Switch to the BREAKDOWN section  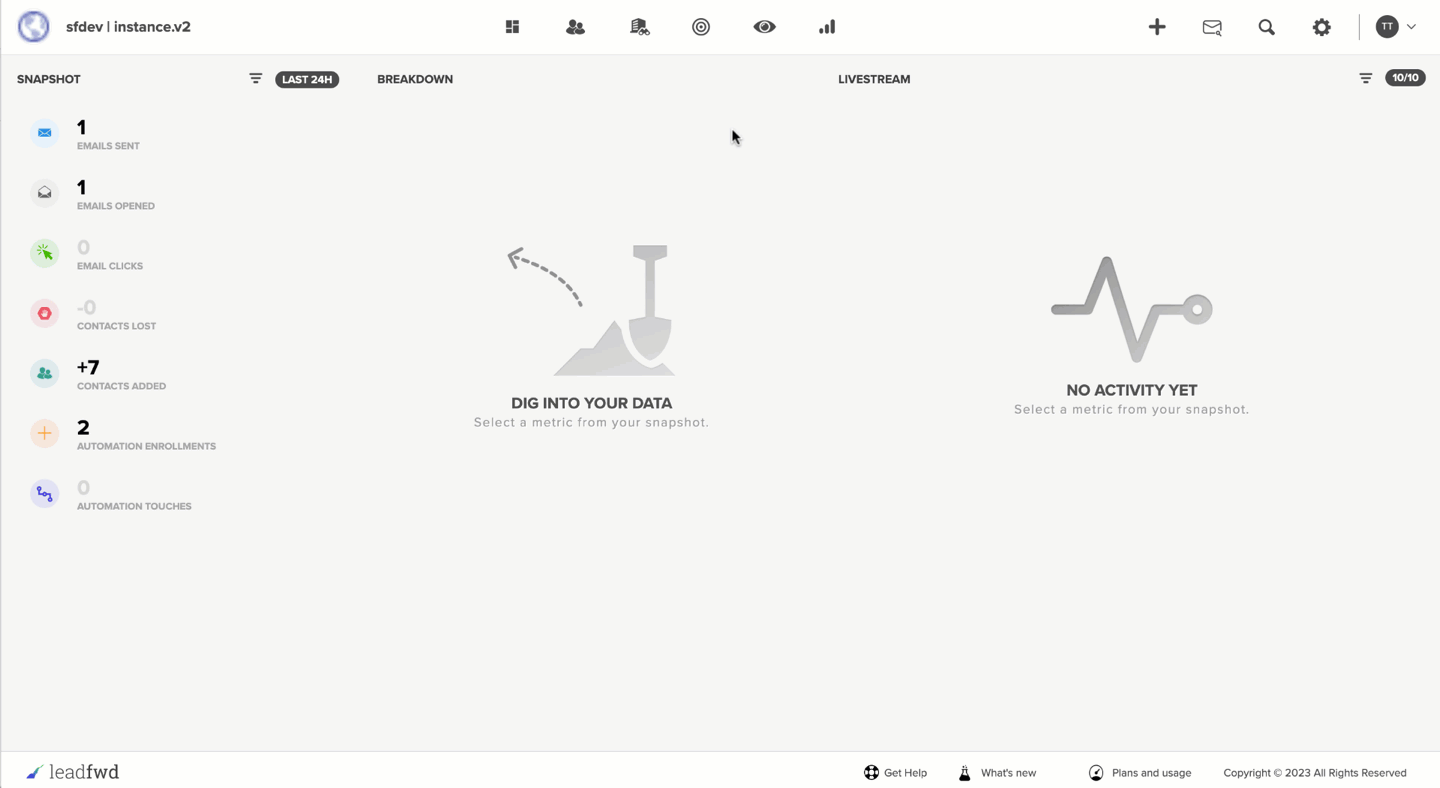pyautogui.click(x=415, y=79)
